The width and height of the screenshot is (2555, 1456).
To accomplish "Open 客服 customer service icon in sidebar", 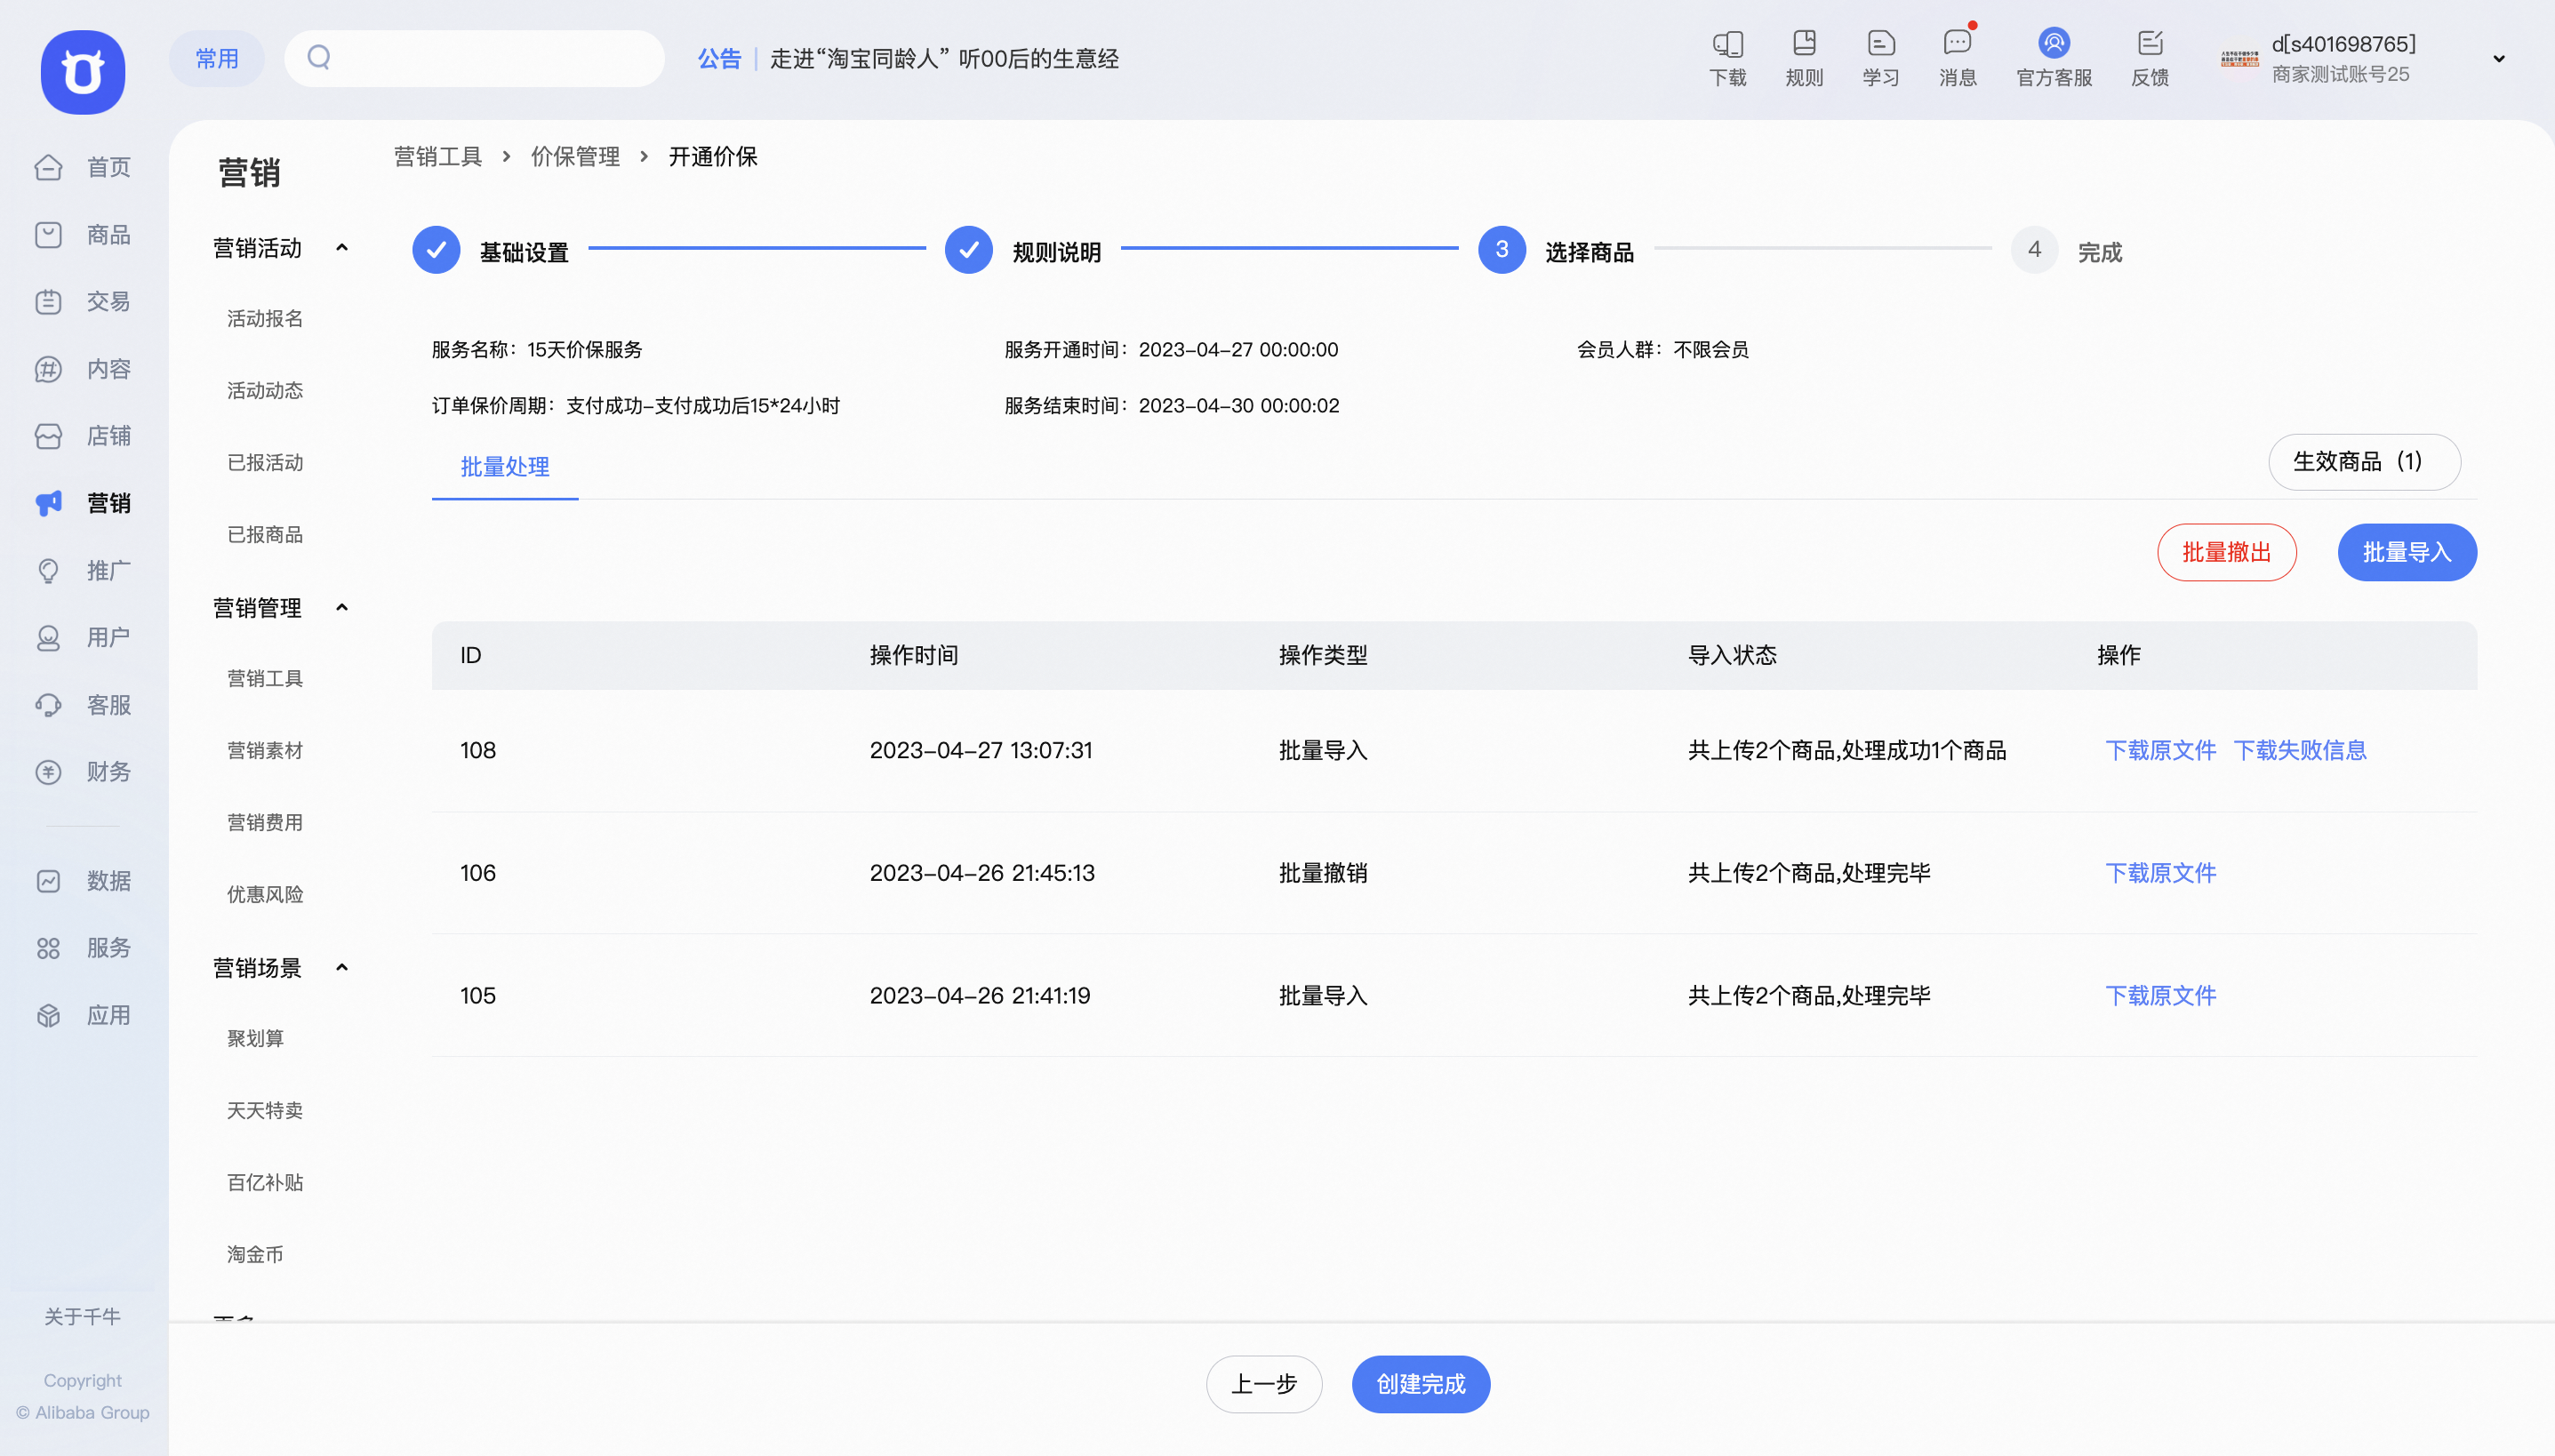I will click(x=48, y=705).
